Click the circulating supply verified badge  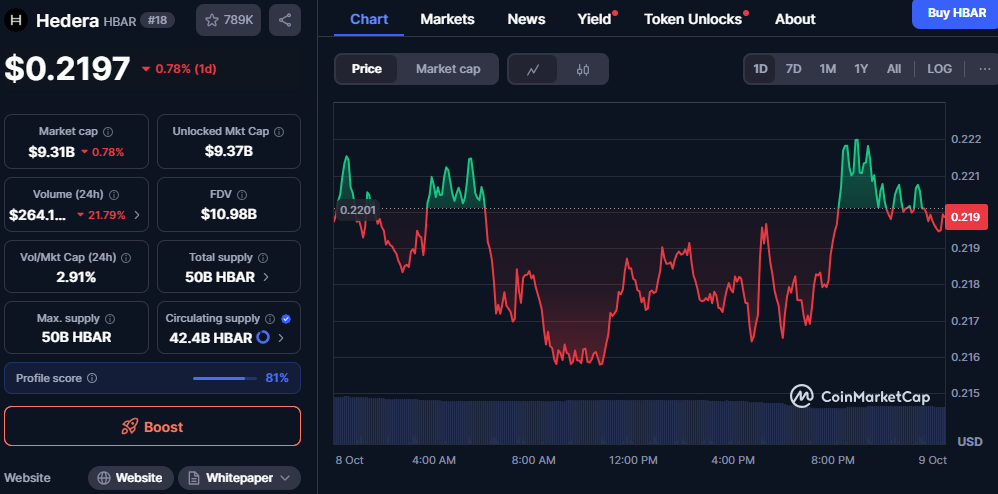coord(286,318)
